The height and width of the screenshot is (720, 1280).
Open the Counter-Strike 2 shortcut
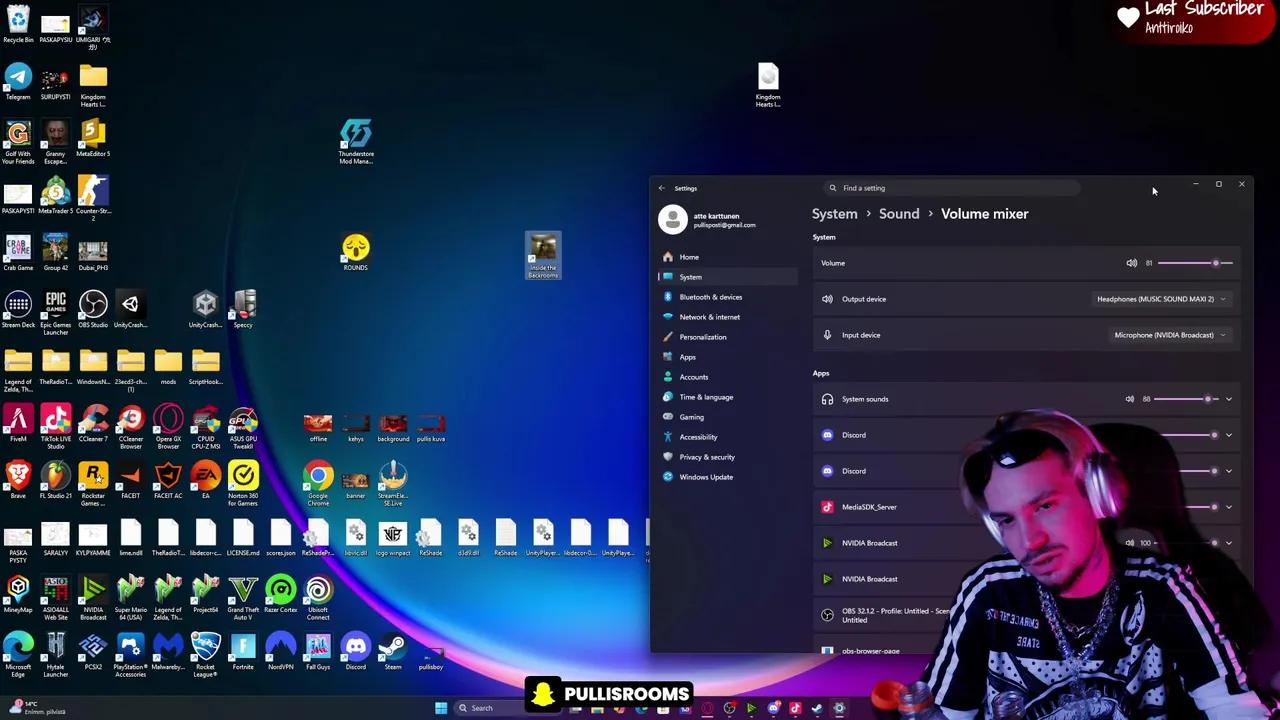coord(93,198)
